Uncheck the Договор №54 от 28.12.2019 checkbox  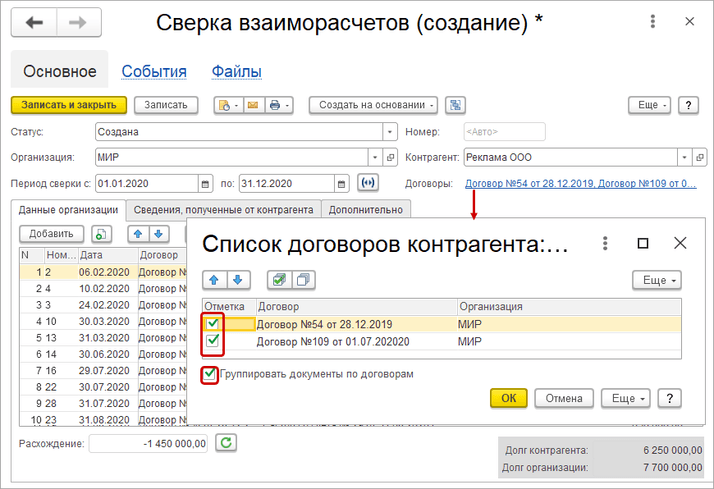click(x=213, y=324)
